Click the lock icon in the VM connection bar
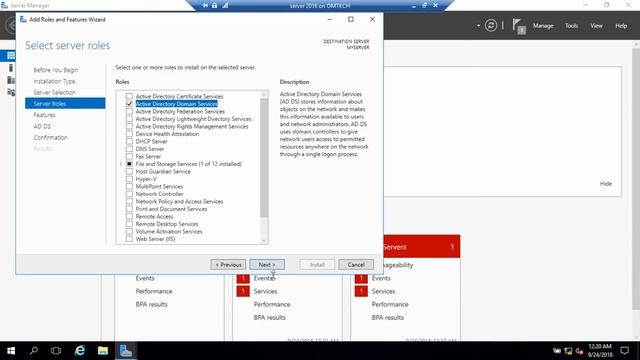640x360 pixels. coord(214,5)
